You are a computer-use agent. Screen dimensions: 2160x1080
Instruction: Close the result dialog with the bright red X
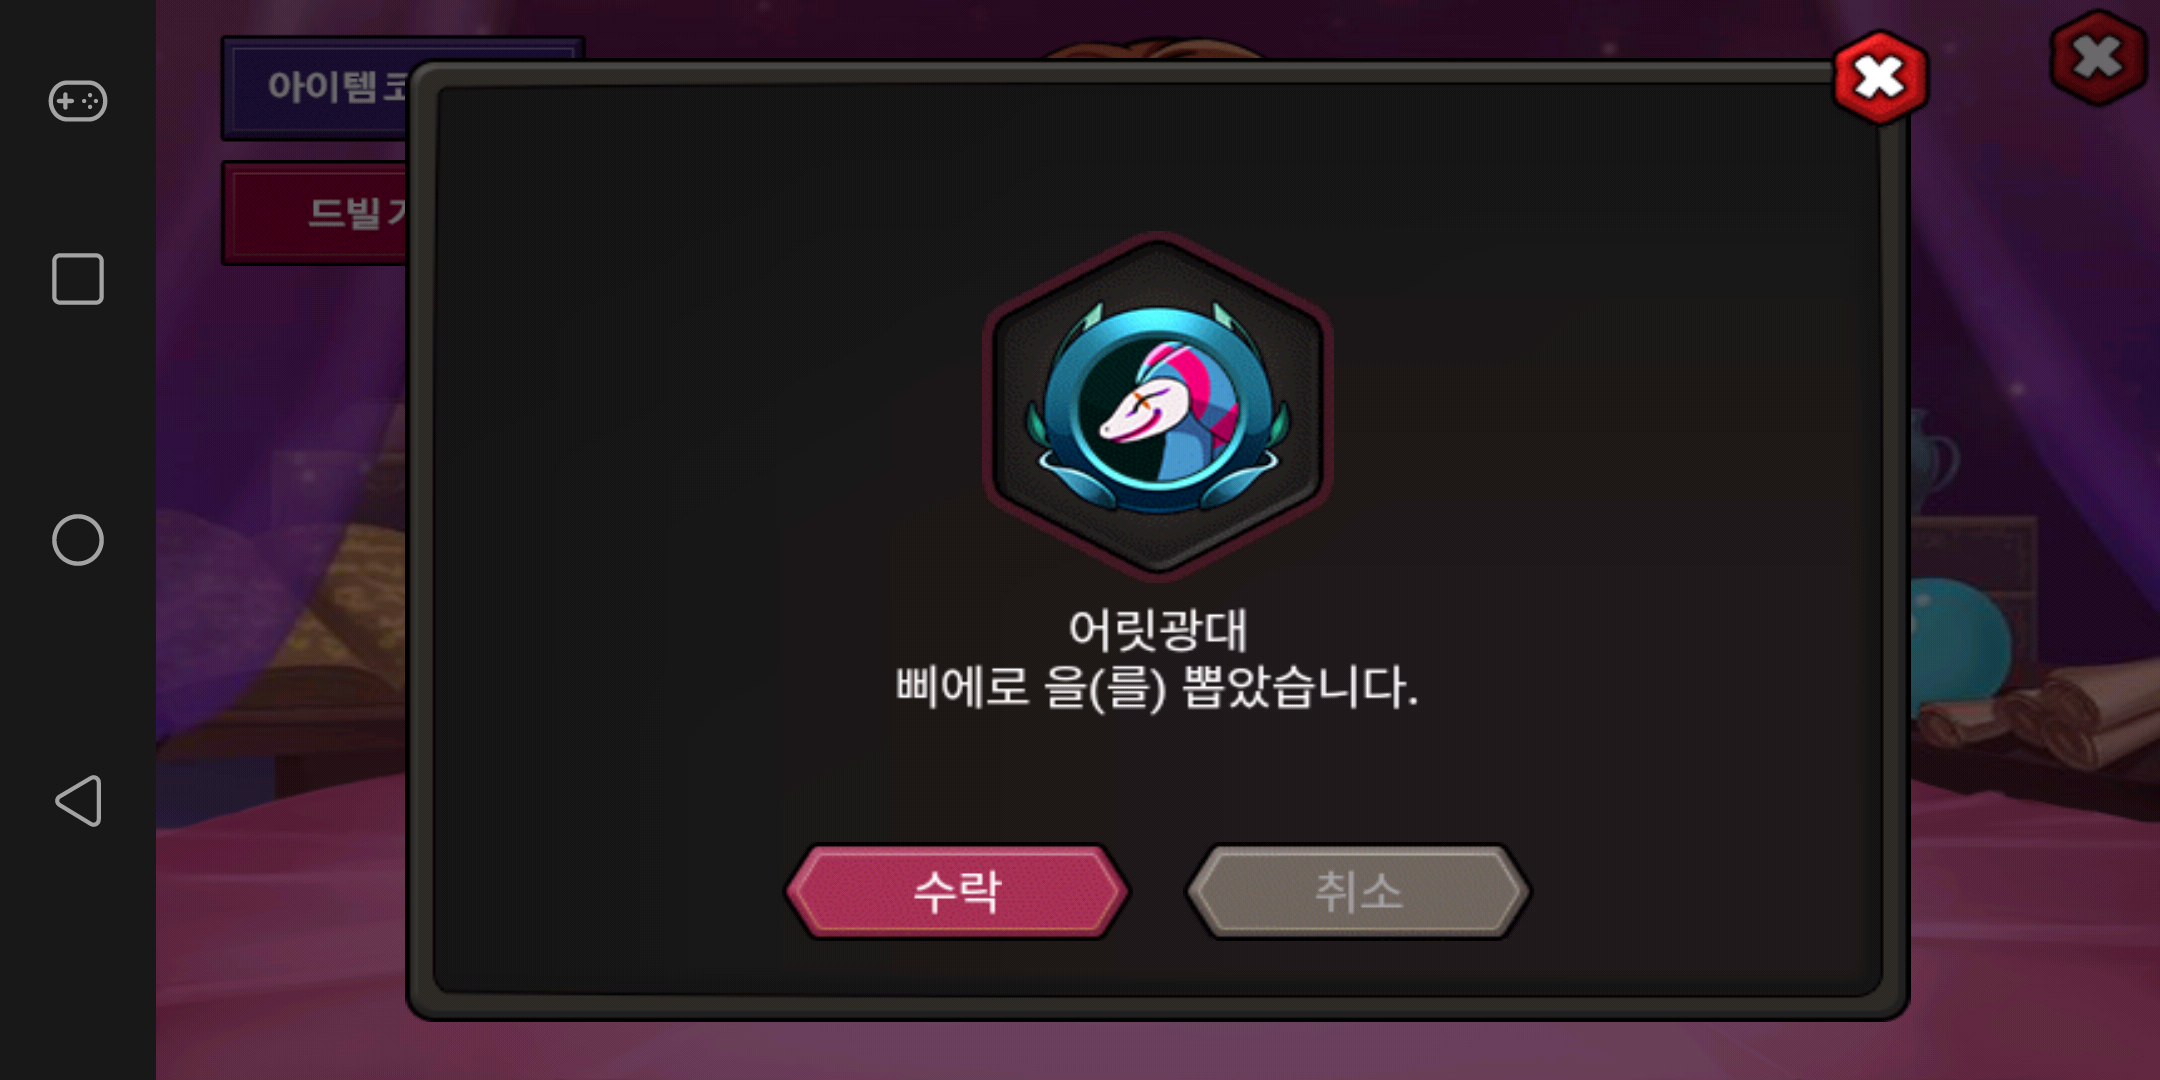pos(1880,78)
